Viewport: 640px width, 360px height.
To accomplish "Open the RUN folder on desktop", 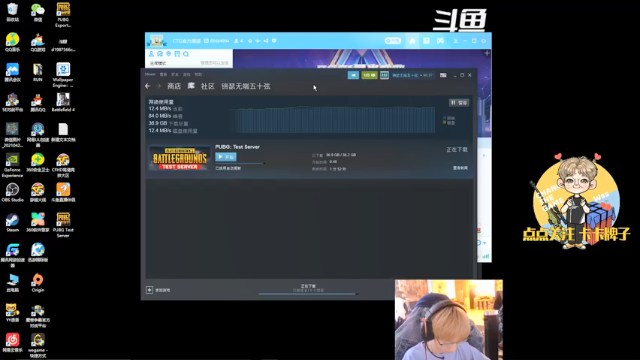I will click(38, 72).
